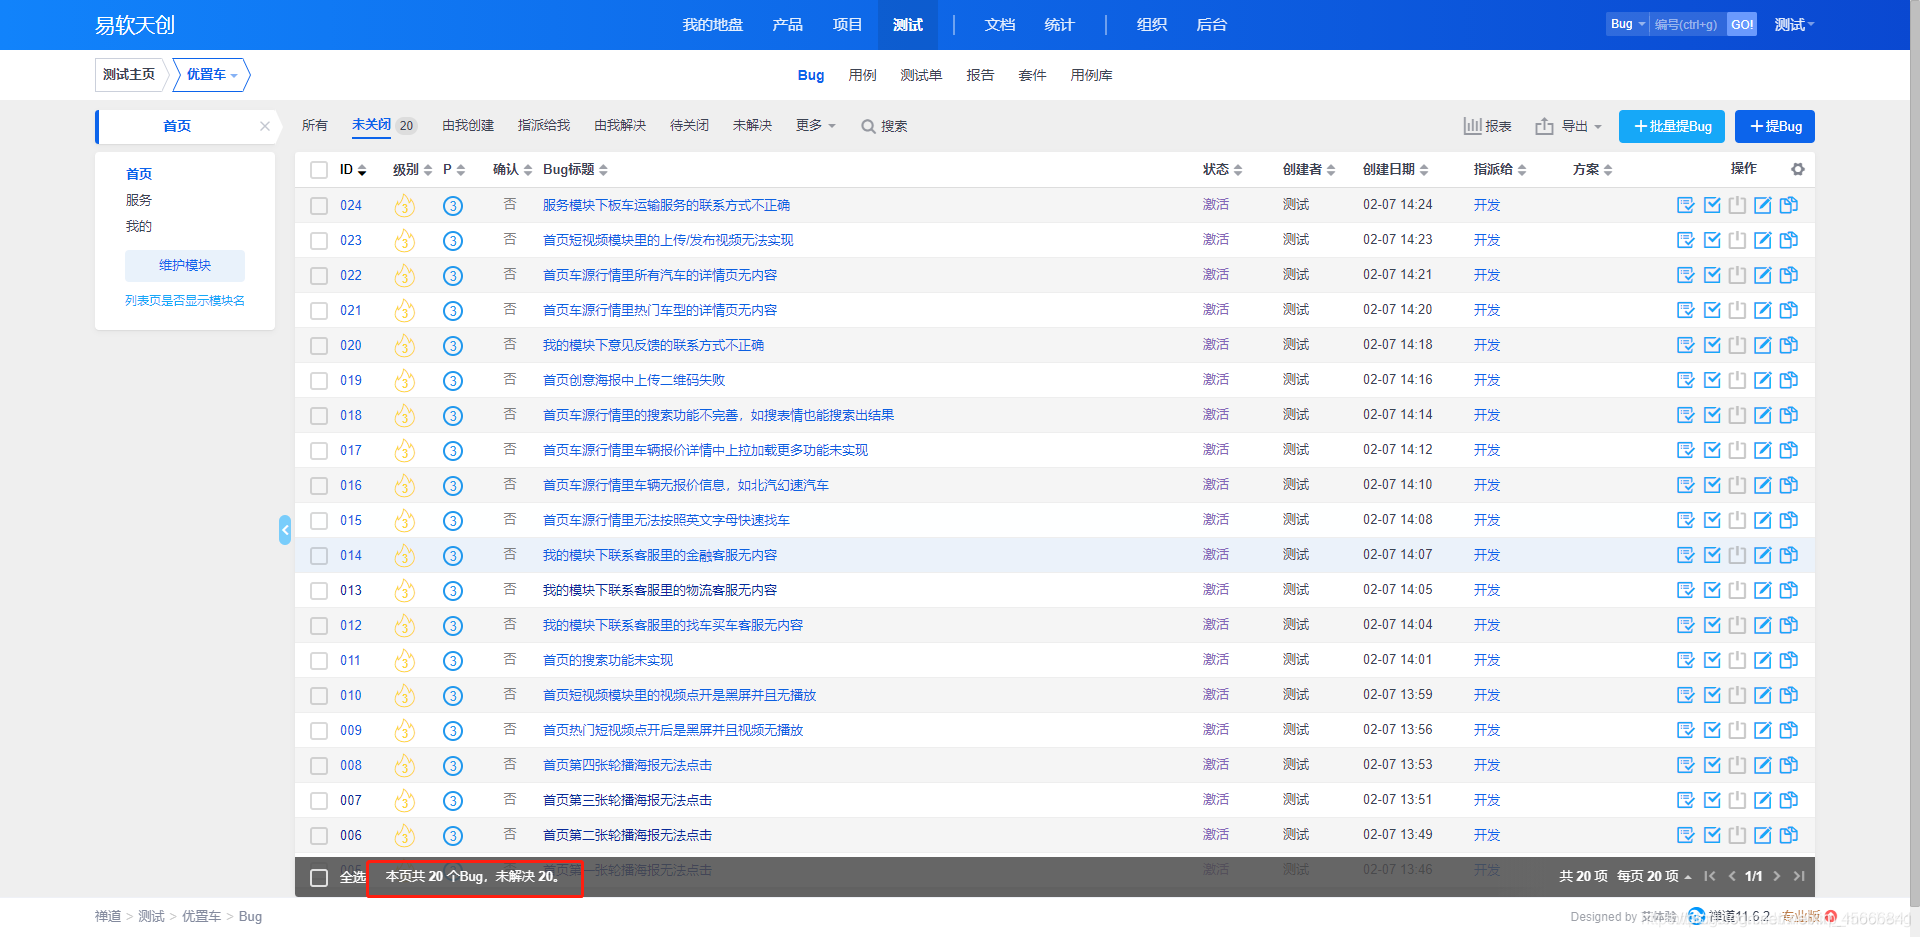Collapse the sidebar with the arrow handle
Screen dimensions: 1920x937
tap(285, 530)
